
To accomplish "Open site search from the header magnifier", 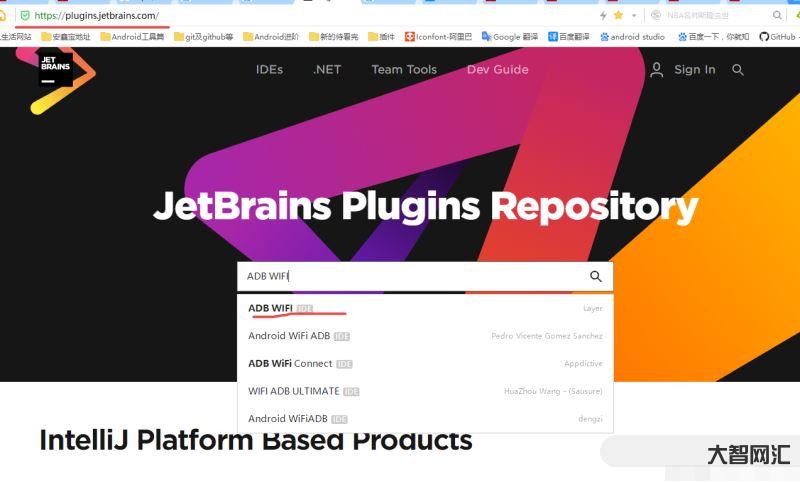I will click(x=738, y=70).
